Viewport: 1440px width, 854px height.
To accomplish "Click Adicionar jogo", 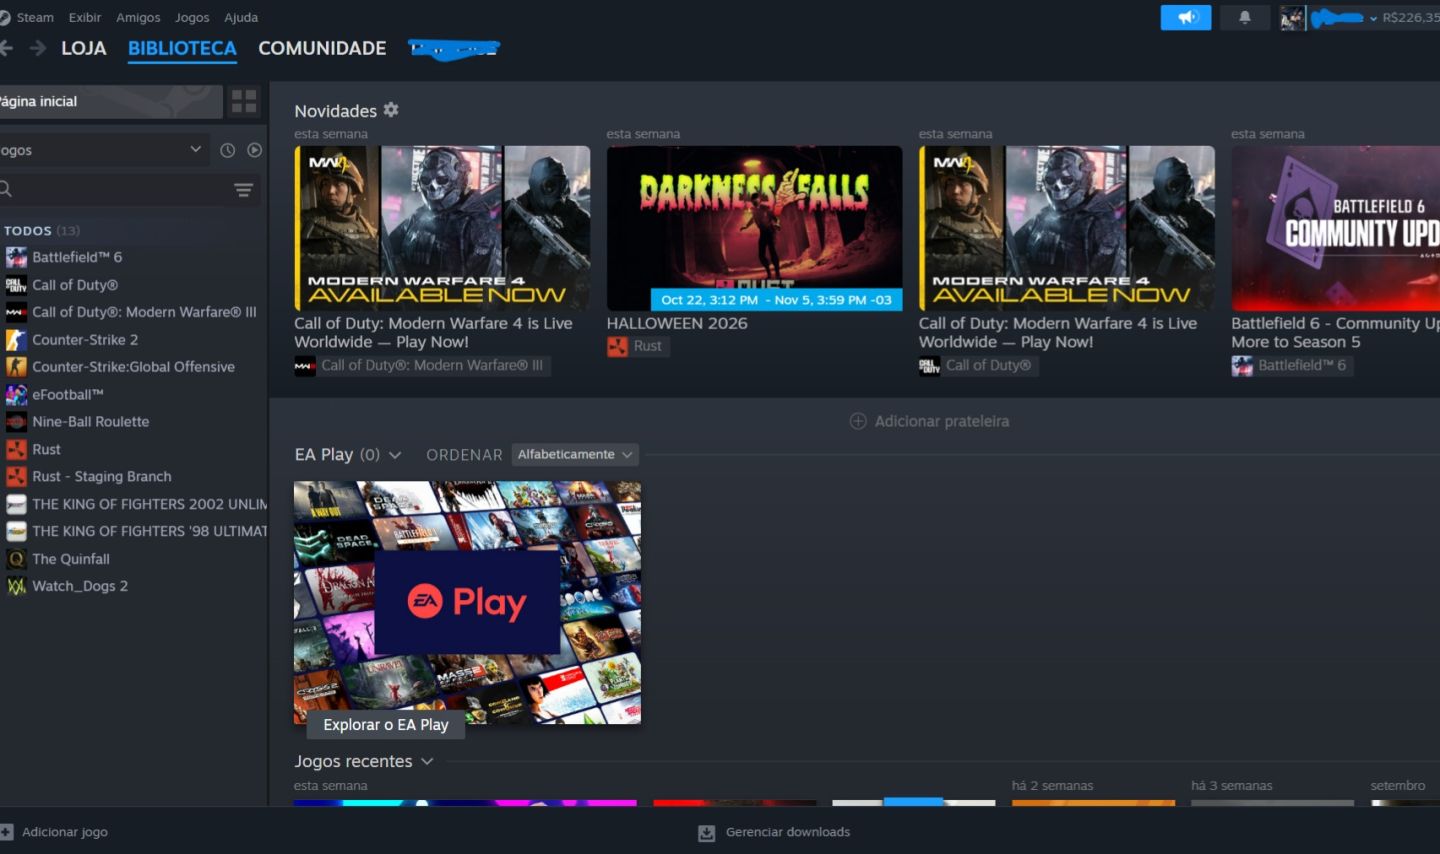I will [55, 832].
